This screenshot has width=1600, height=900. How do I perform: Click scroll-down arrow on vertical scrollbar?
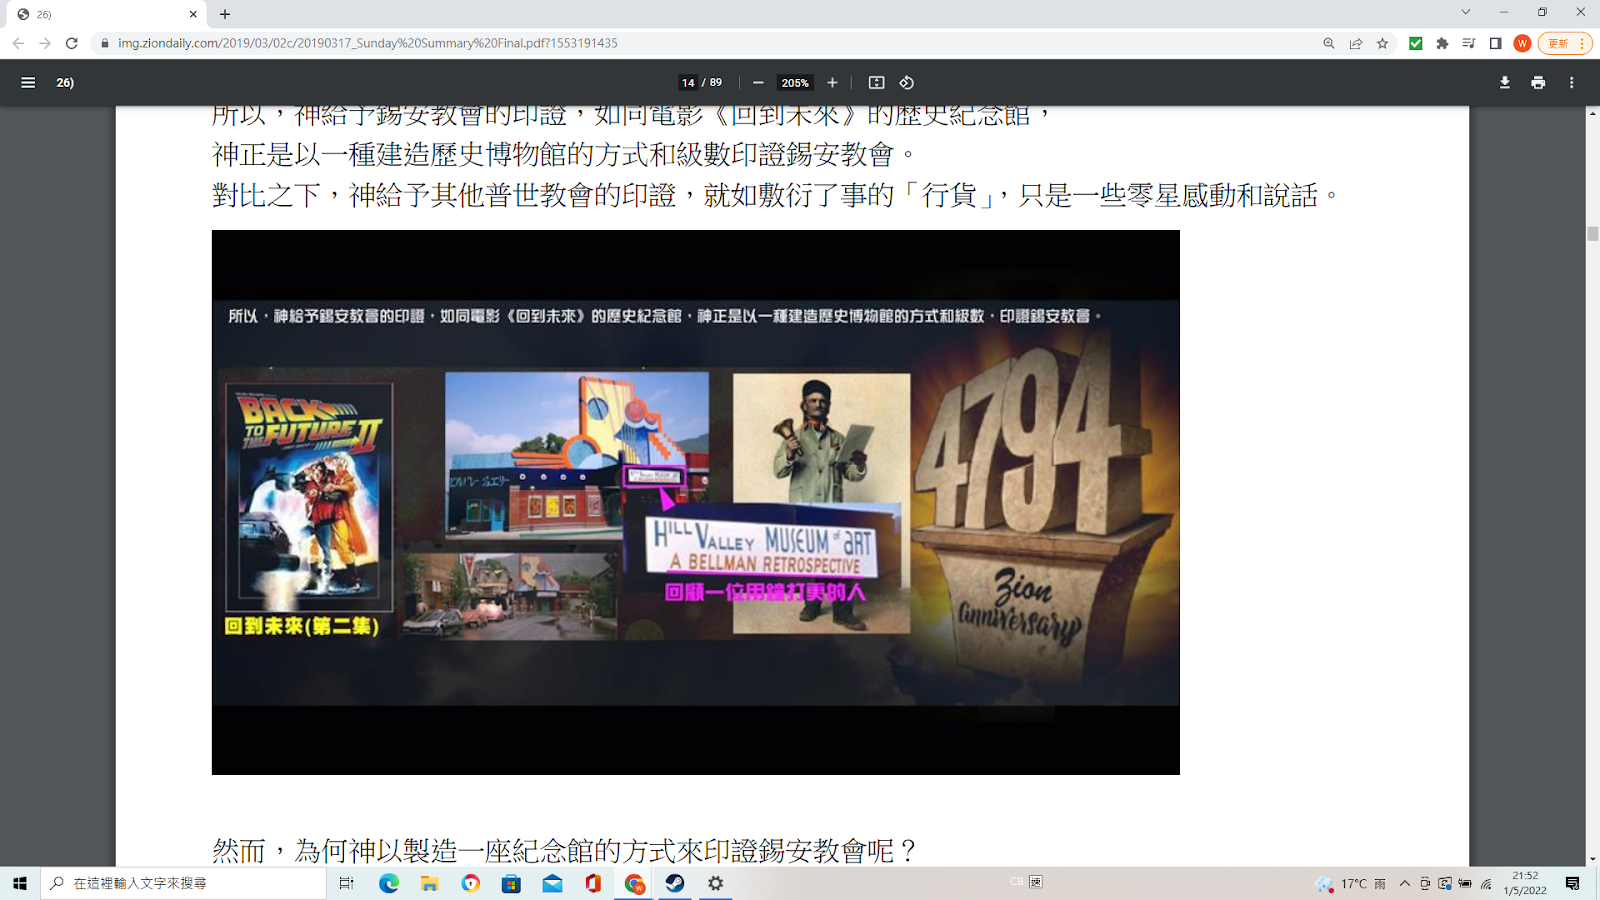(x=1592, y=859)
